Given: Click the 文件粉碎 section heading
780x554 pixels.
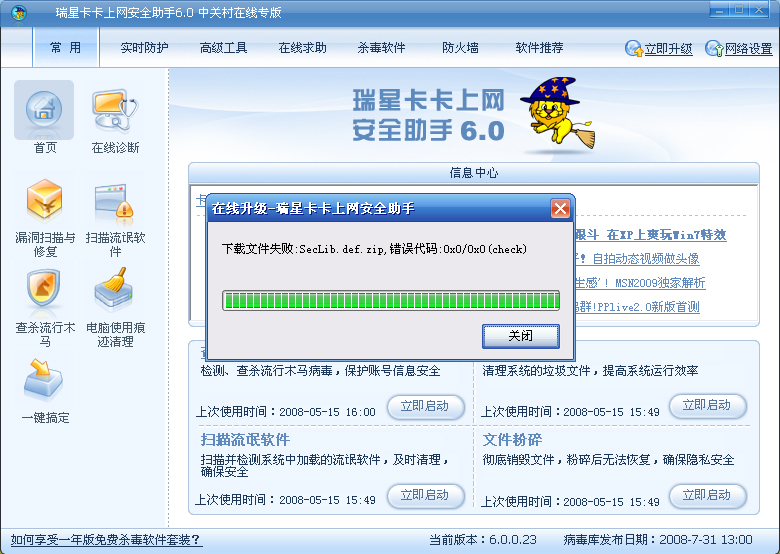Looking at the screenshot, I should (512, 440).
